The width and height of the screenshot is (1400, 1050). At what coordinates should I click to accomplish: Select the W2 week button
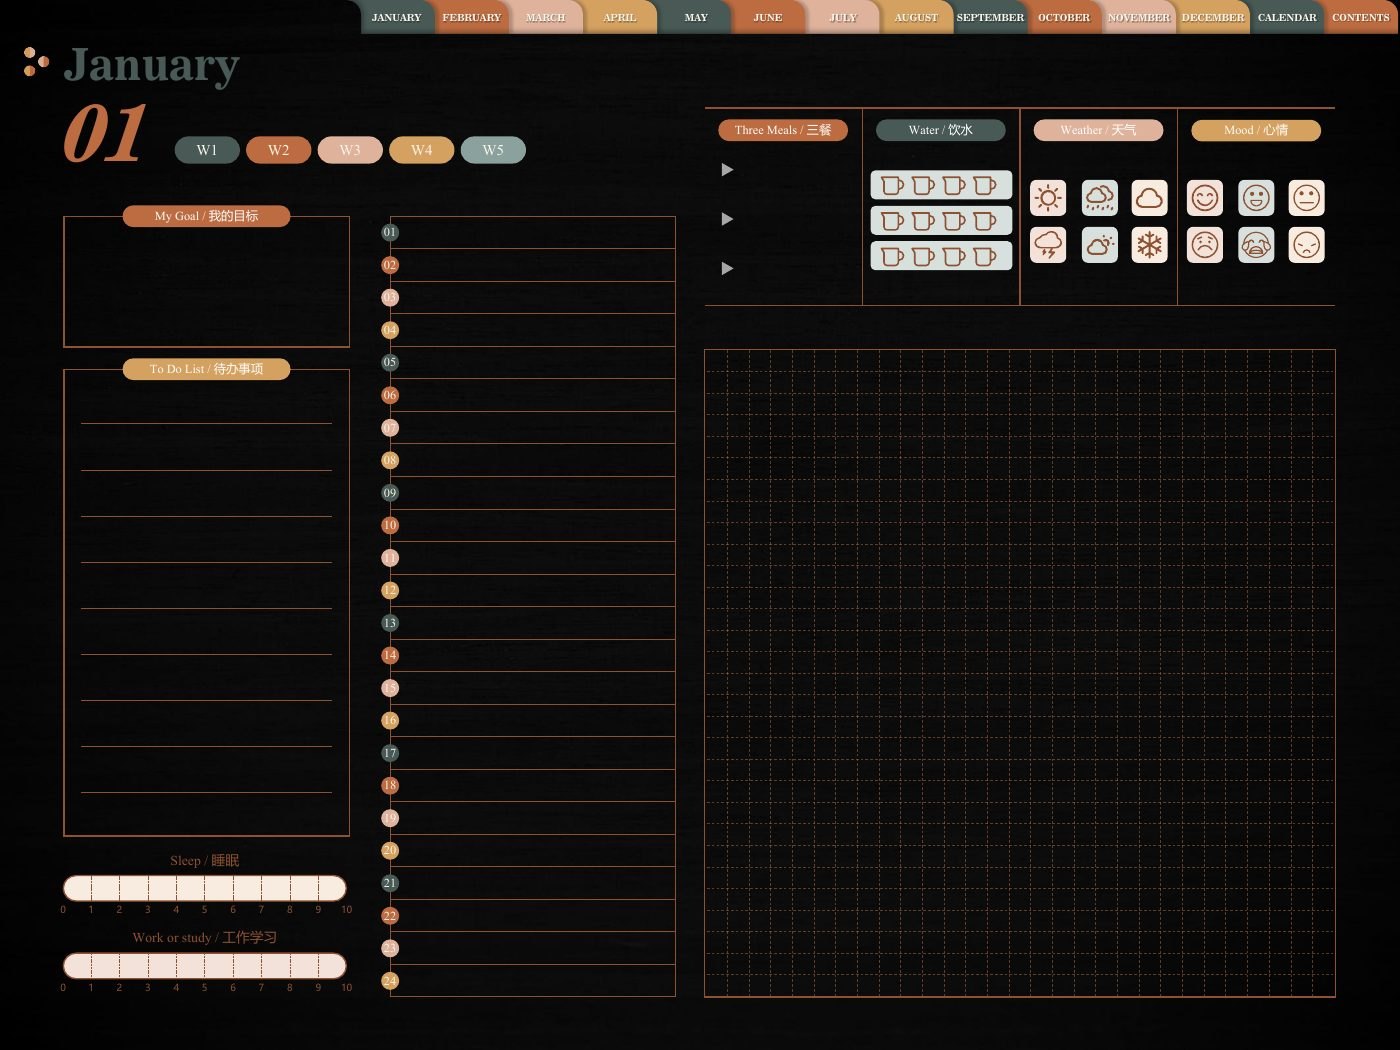click(278, 150)
